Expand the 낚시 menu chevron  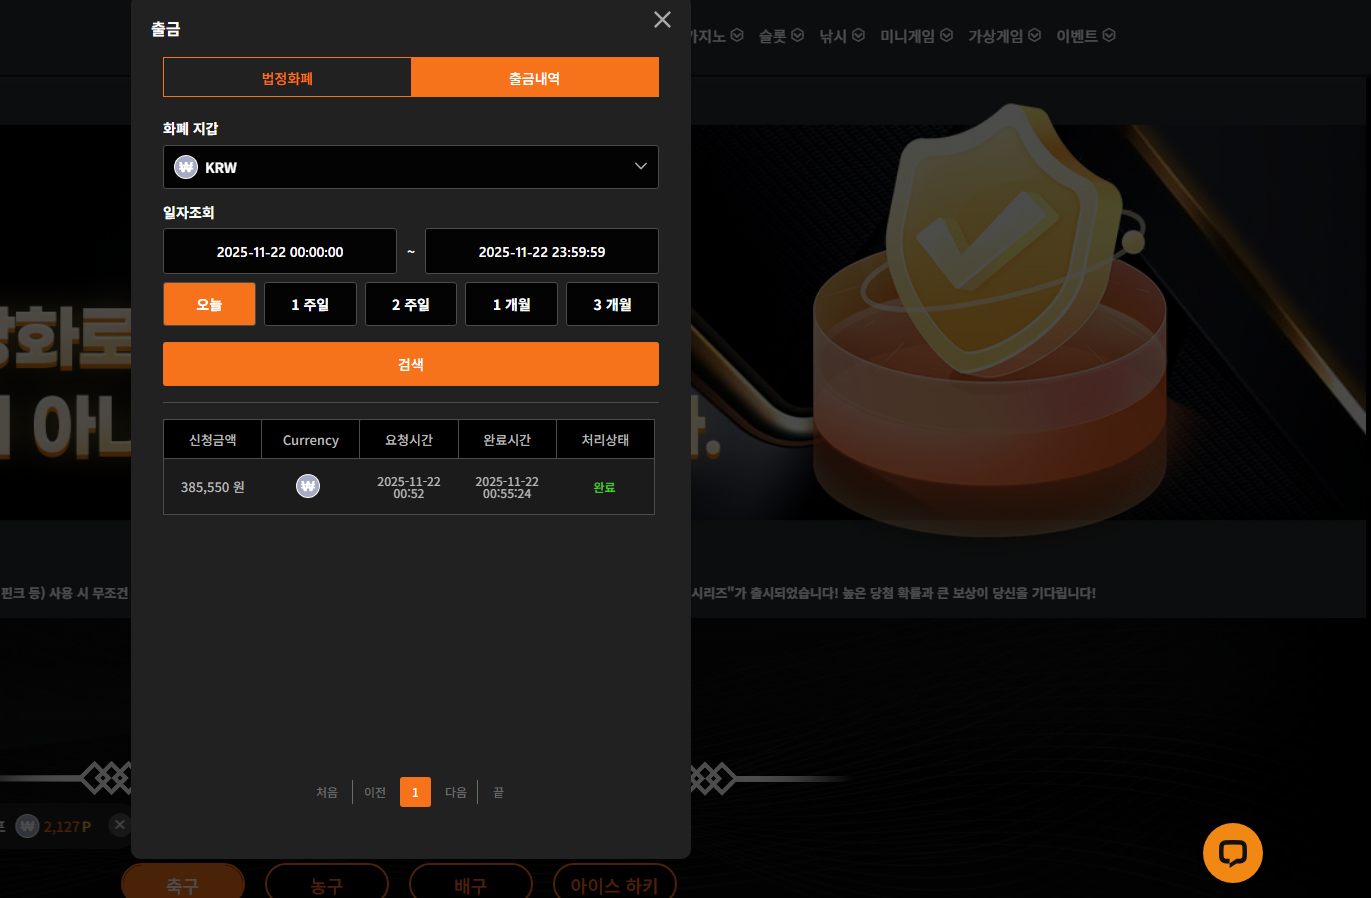pyautogui.click(x=858, y=35)
